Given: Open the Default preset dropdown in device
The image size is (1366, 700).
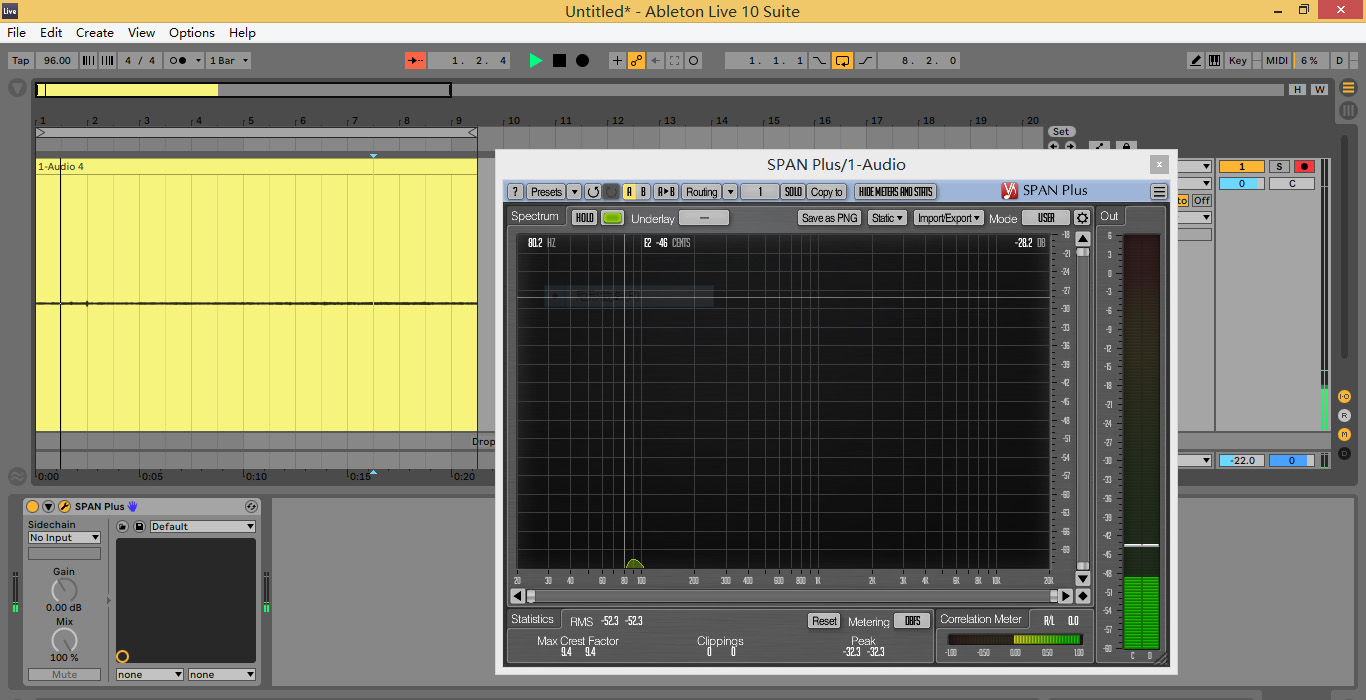Looking at the screenshot, I should click(203, 527).
